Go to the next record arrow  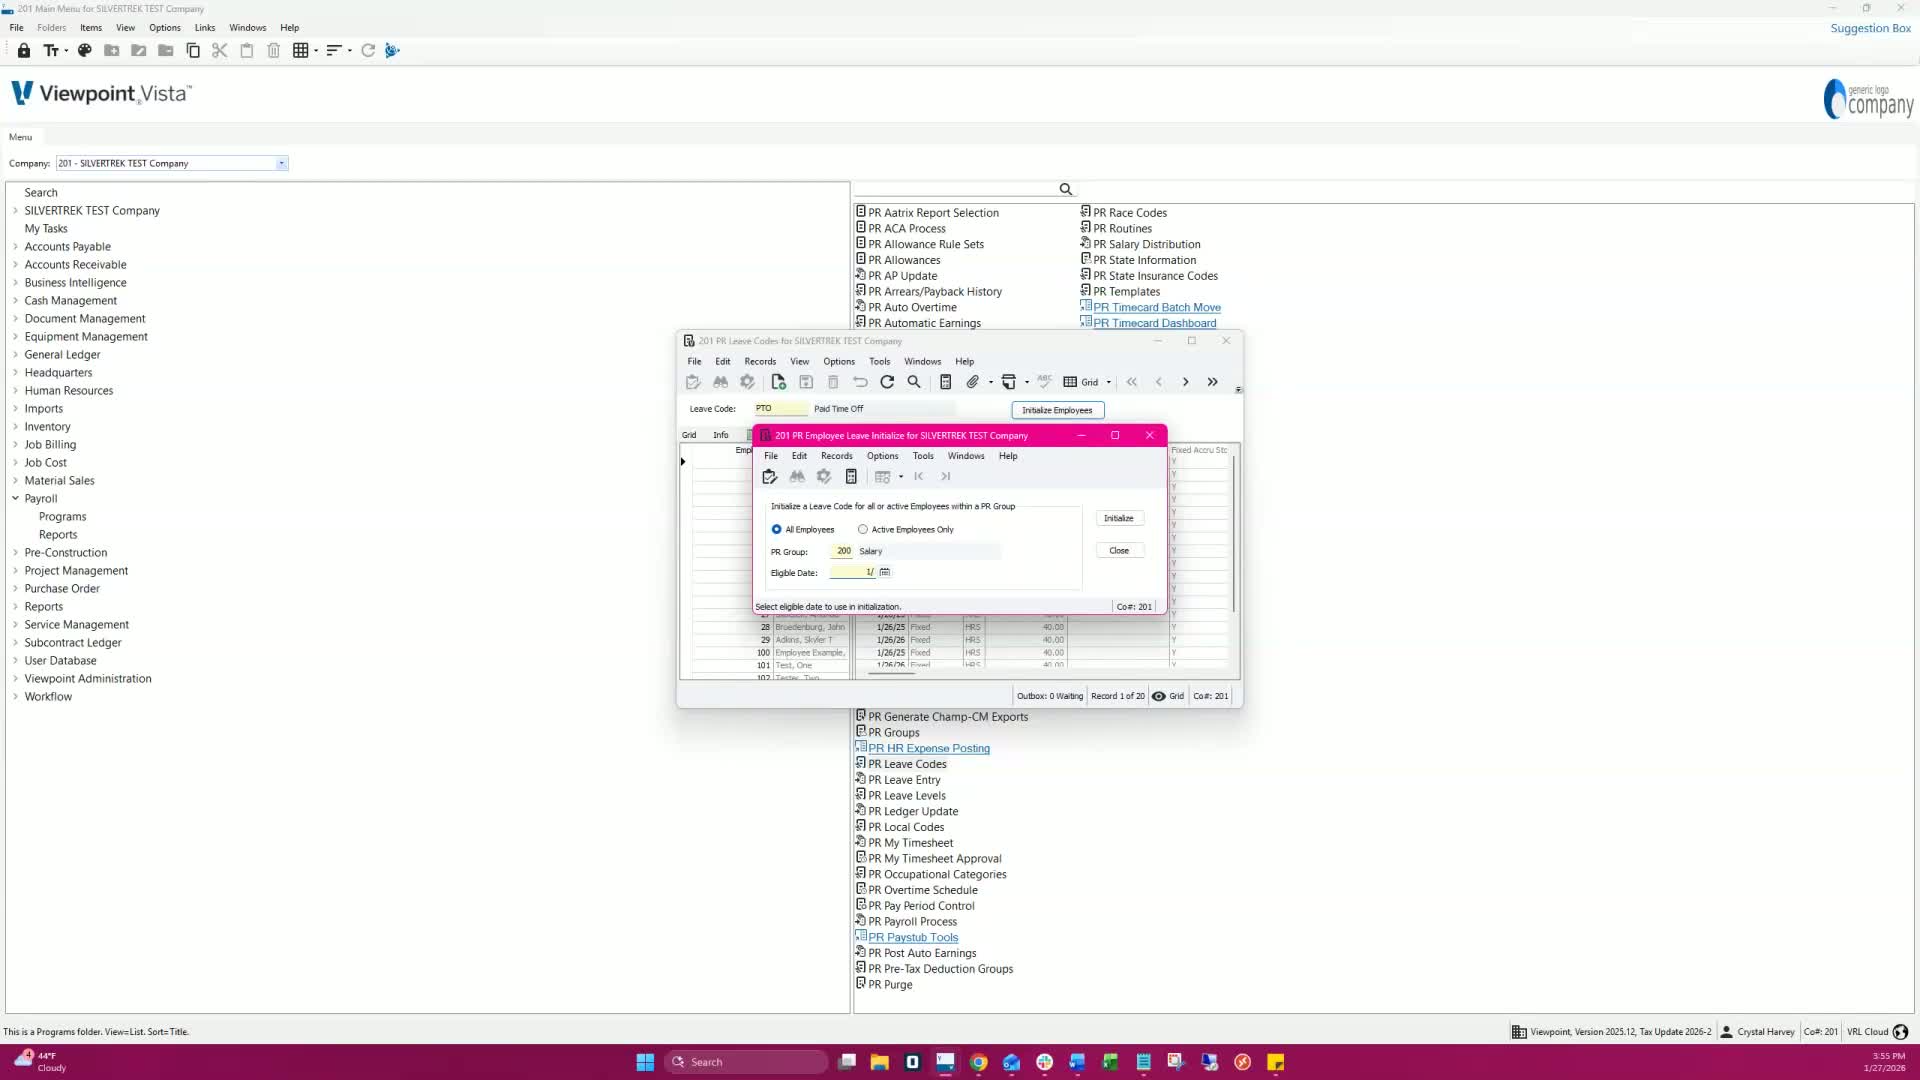[x=1186, y=382]
